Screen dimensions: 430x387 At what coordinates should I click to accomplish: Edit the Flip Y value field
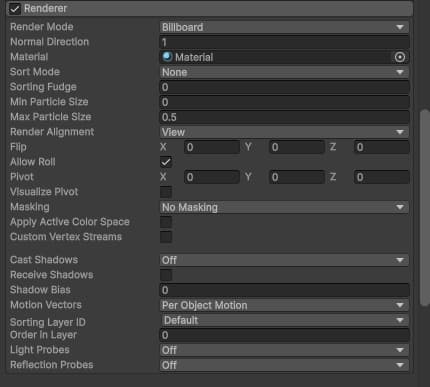(297, 147)
